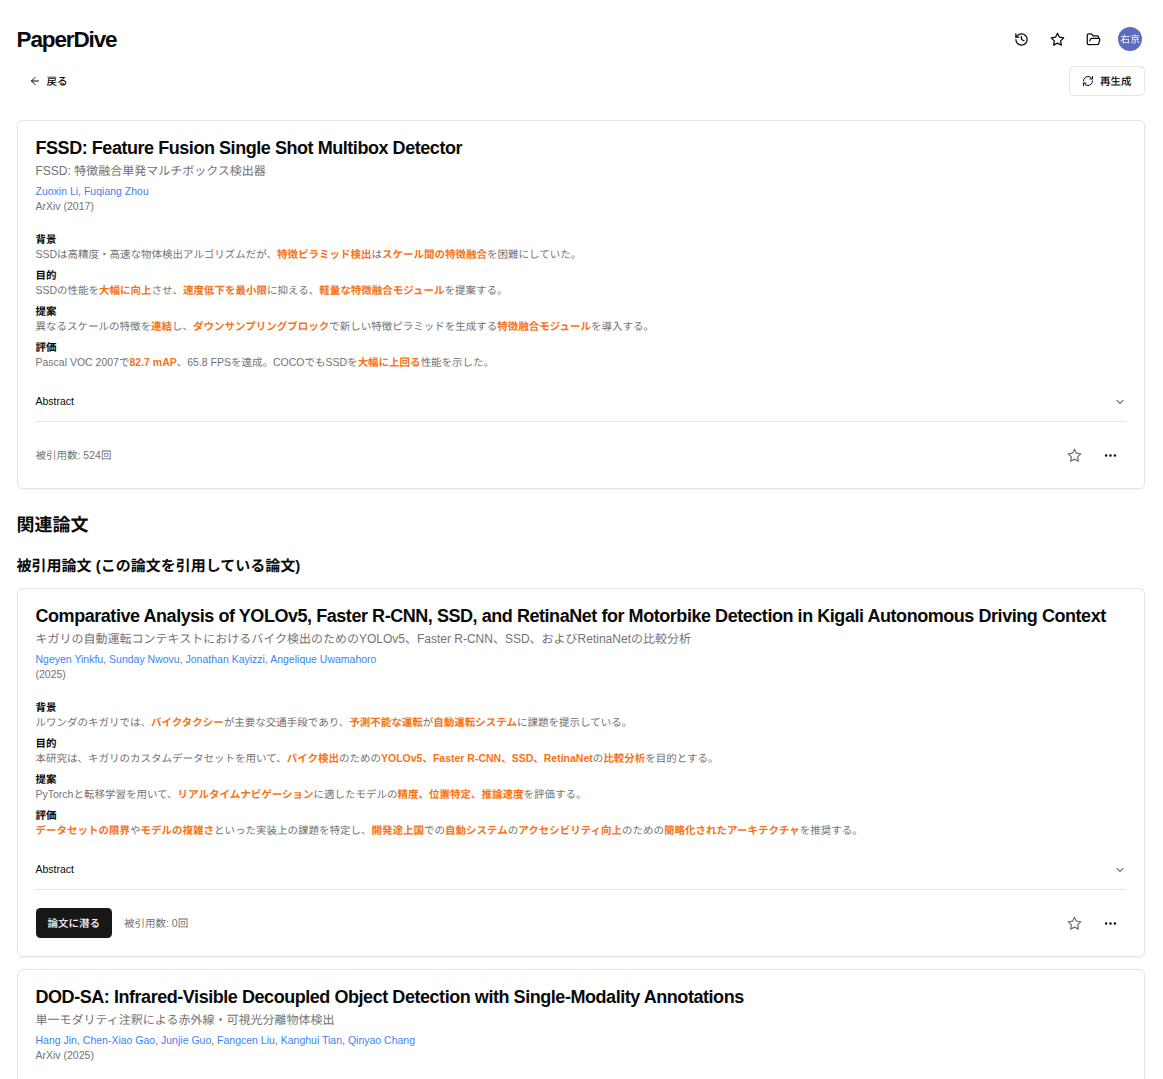Open more options for FSSD paper
The width and height of the screenshot is (1163, 1079).
point(1110,455)
